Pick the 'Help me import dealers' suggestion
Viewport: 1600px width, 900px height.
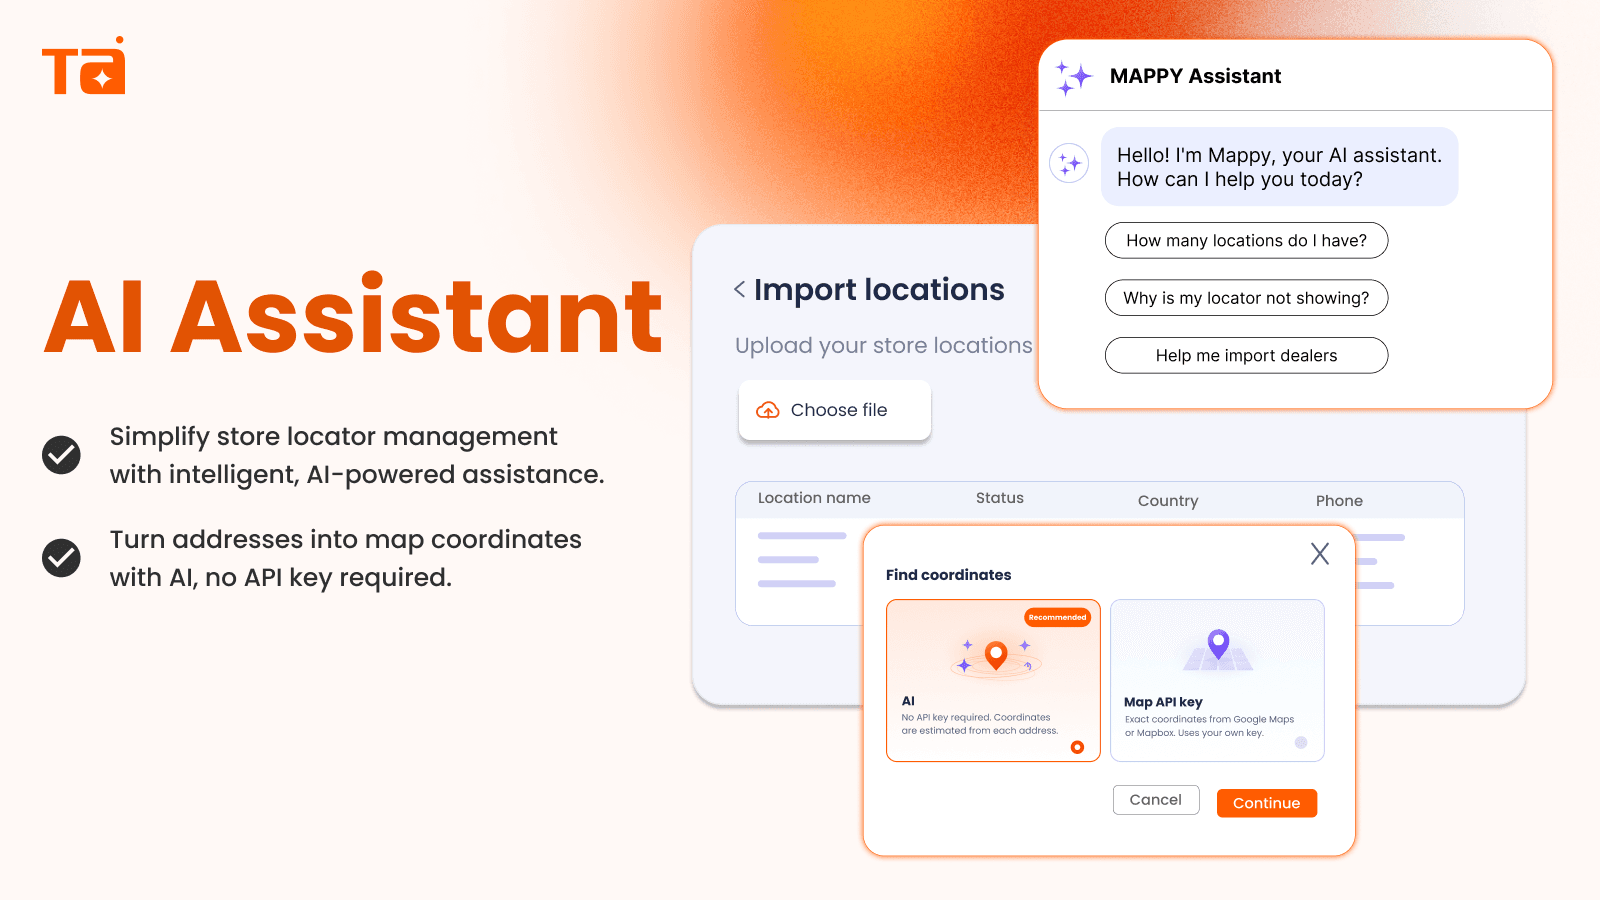(x=1246, y=355)
